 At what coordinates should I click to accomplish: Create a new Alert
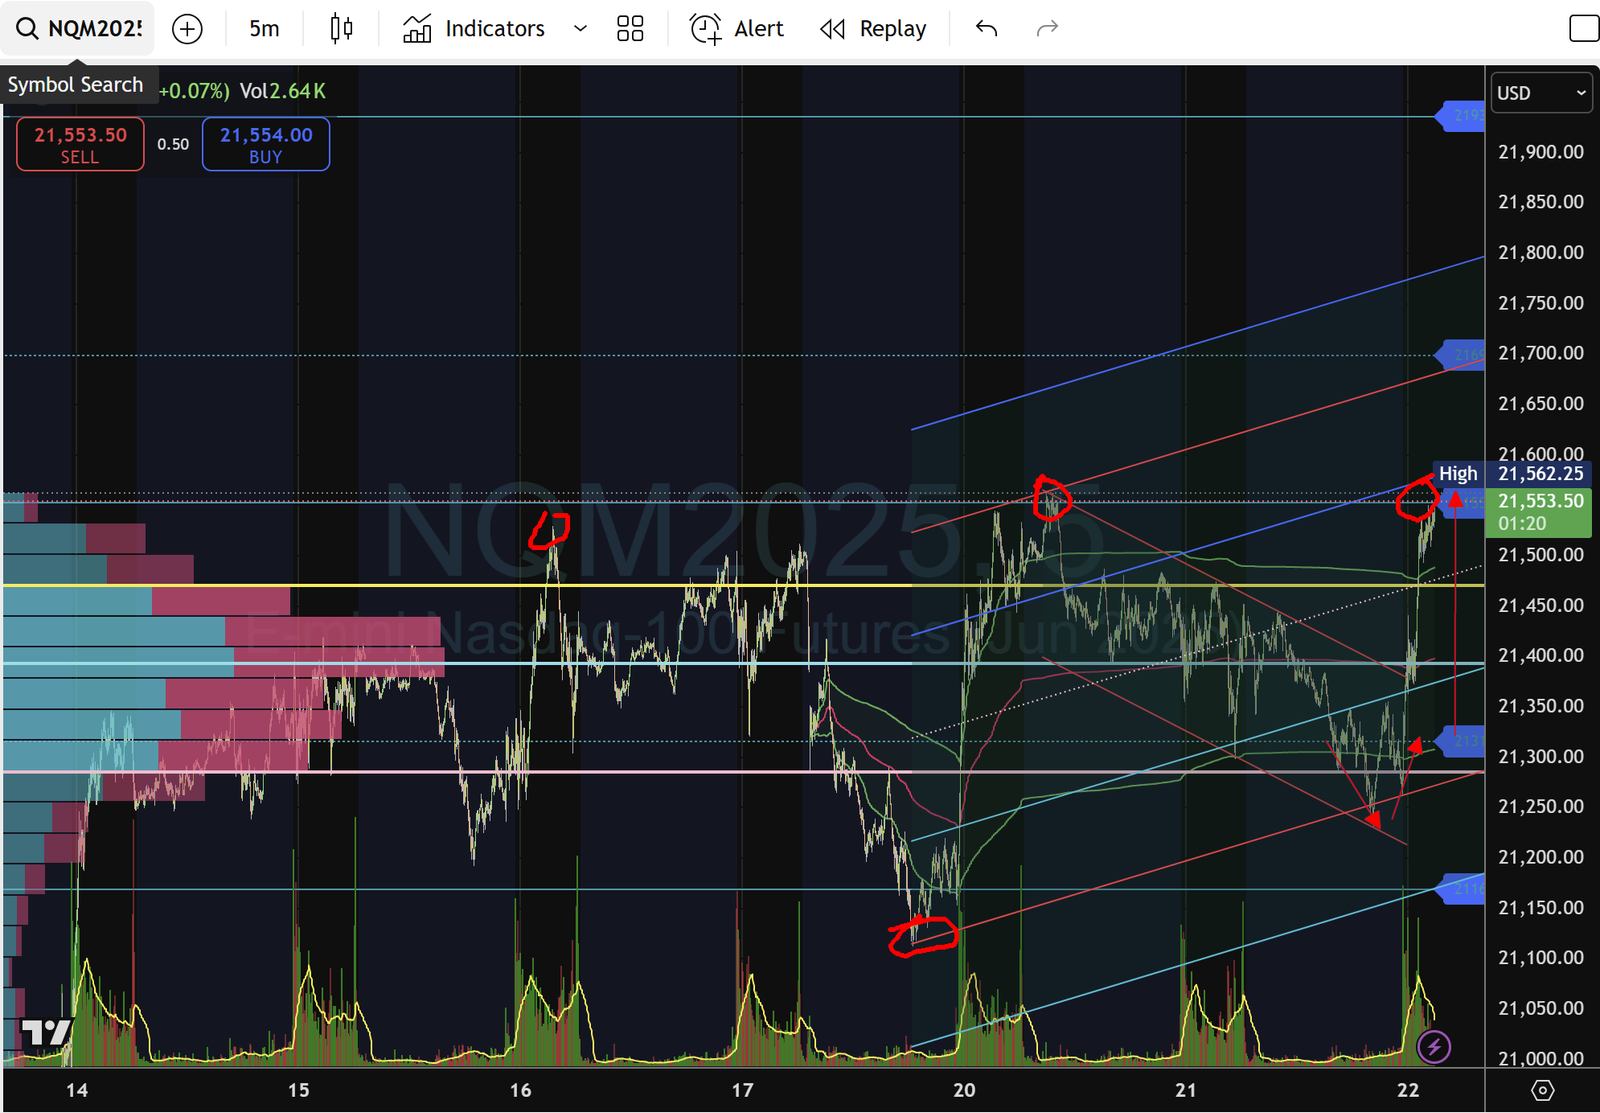[737, 29]
